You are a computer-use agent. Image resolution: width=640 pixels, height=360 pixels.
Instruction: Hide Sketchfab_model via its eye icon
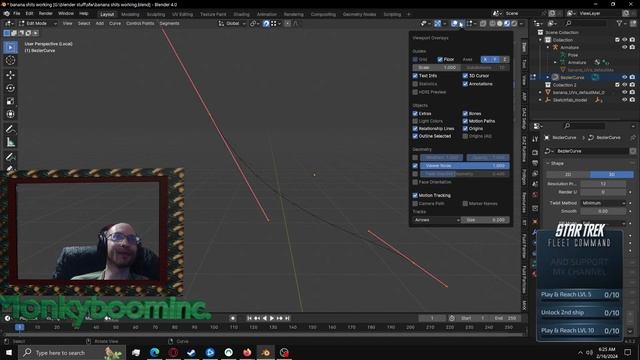[x=624, y=100]
